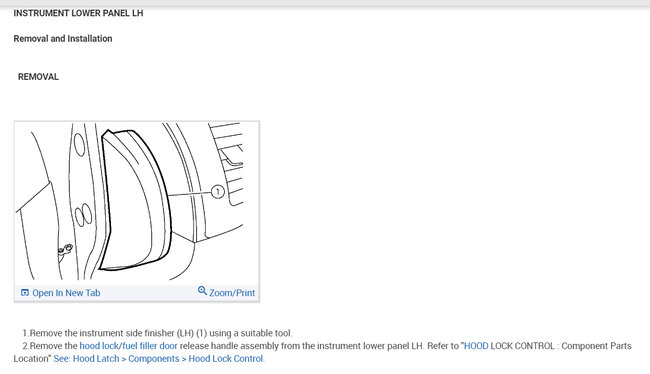Select the 'Removal and Installation' subheading
Viewport: 650px width, 374px height.
coord(63,39)
